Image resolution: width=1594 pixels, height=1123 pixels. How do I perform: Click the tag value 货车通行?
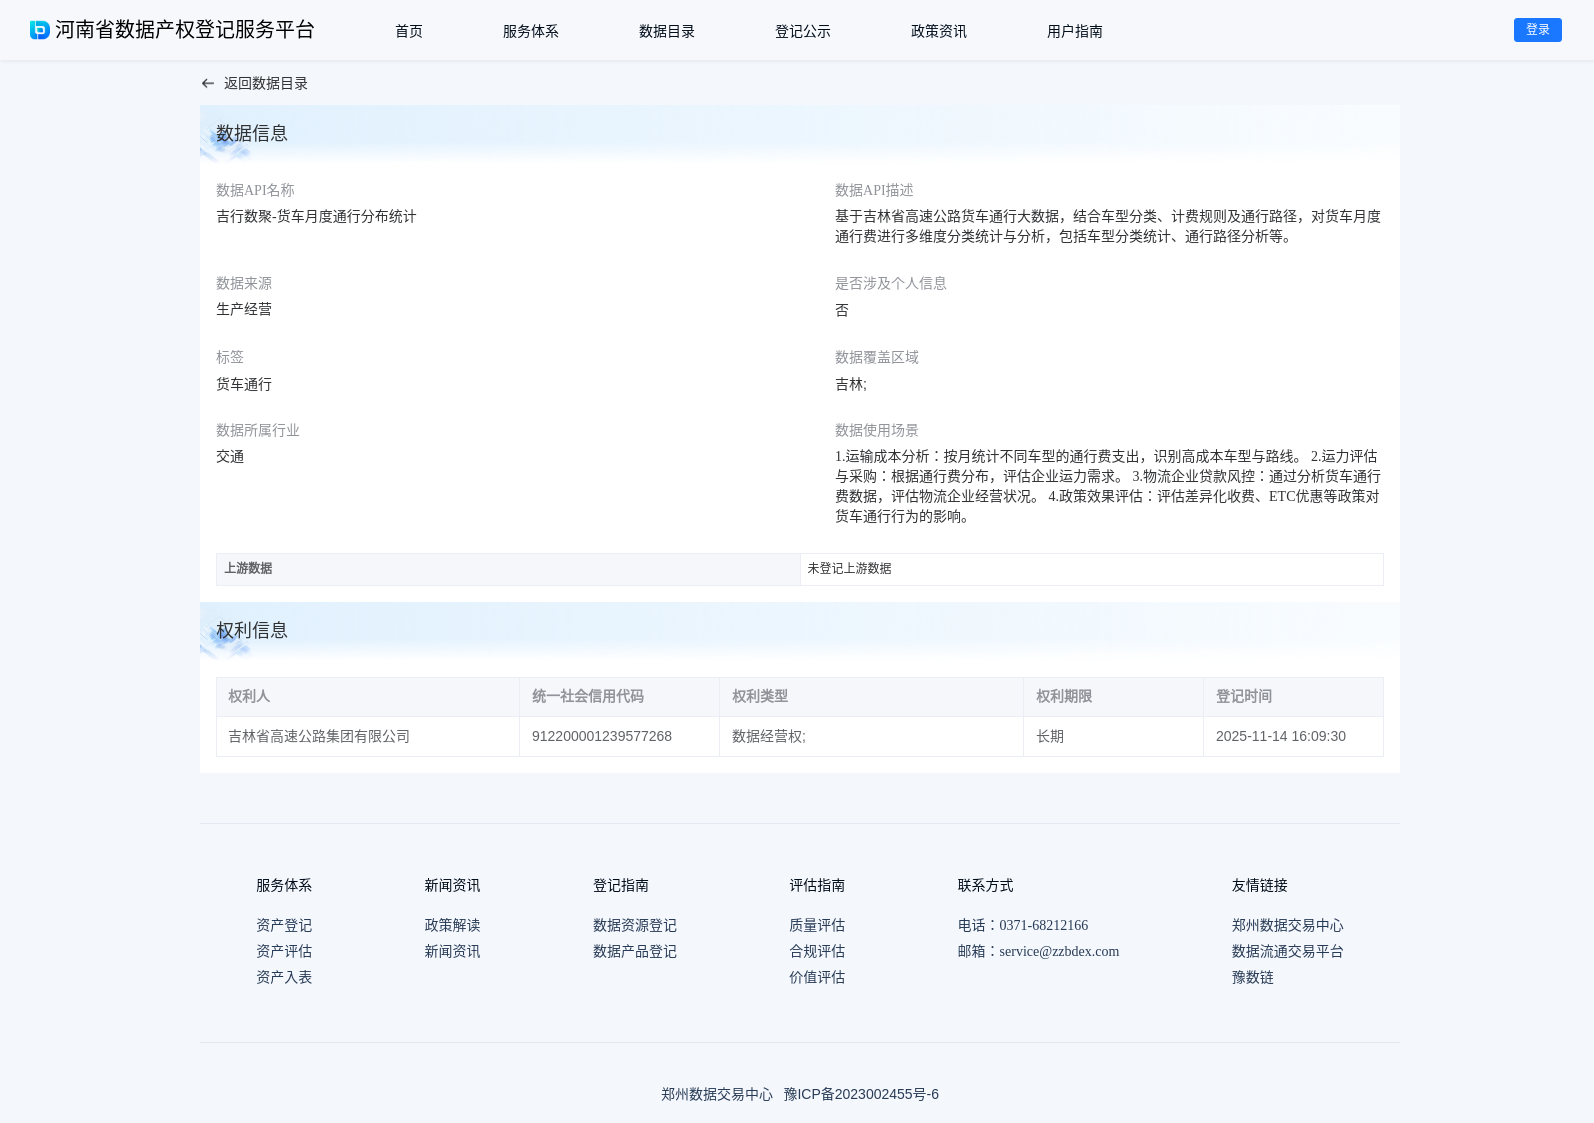click(244, 384)
